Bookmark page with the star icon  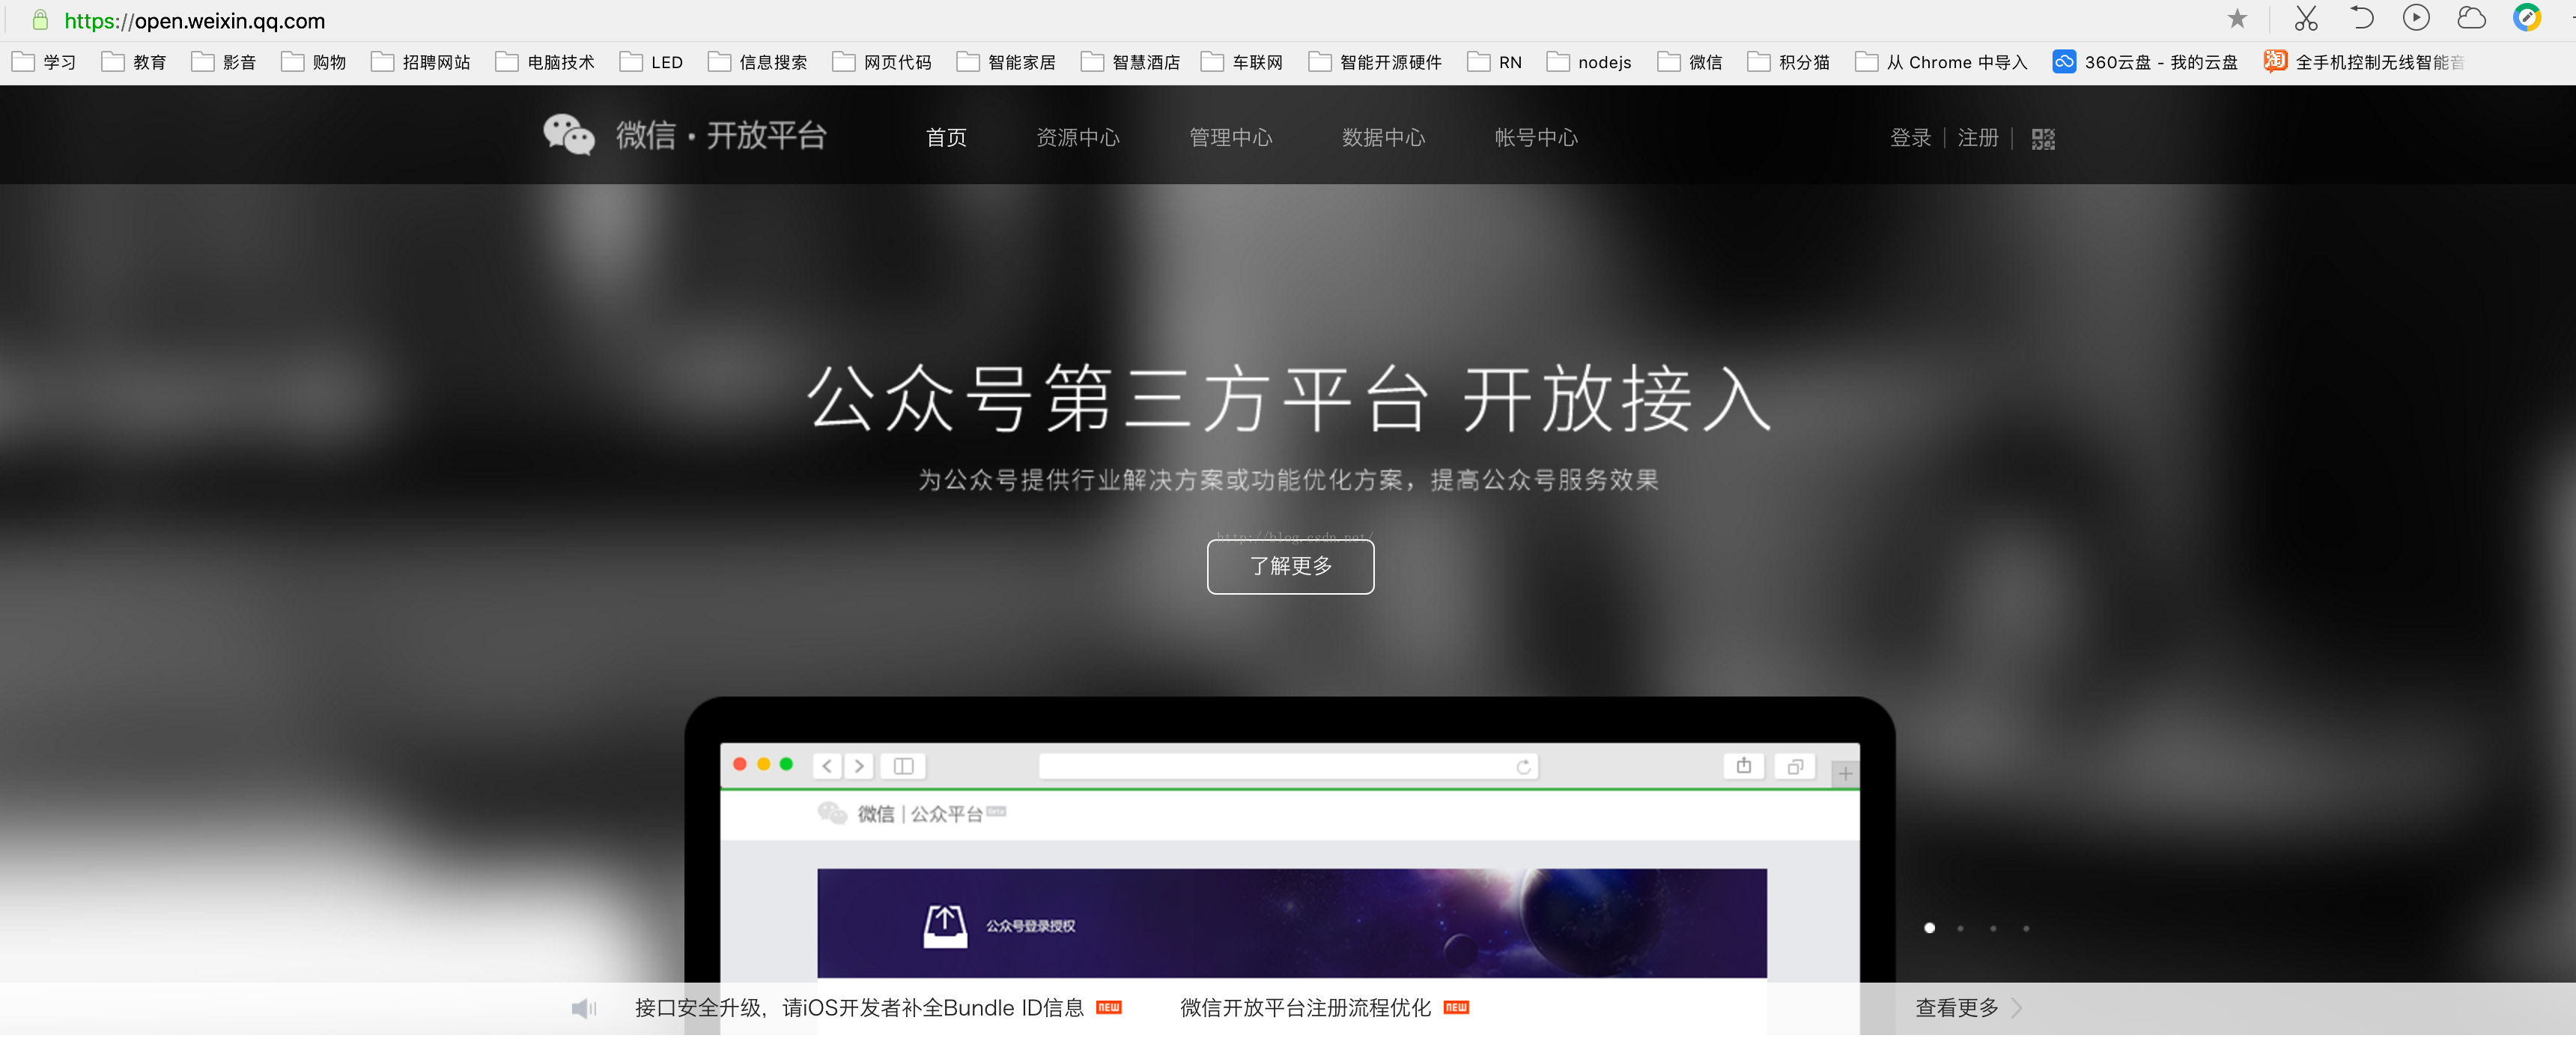(x=2237, y=19)
